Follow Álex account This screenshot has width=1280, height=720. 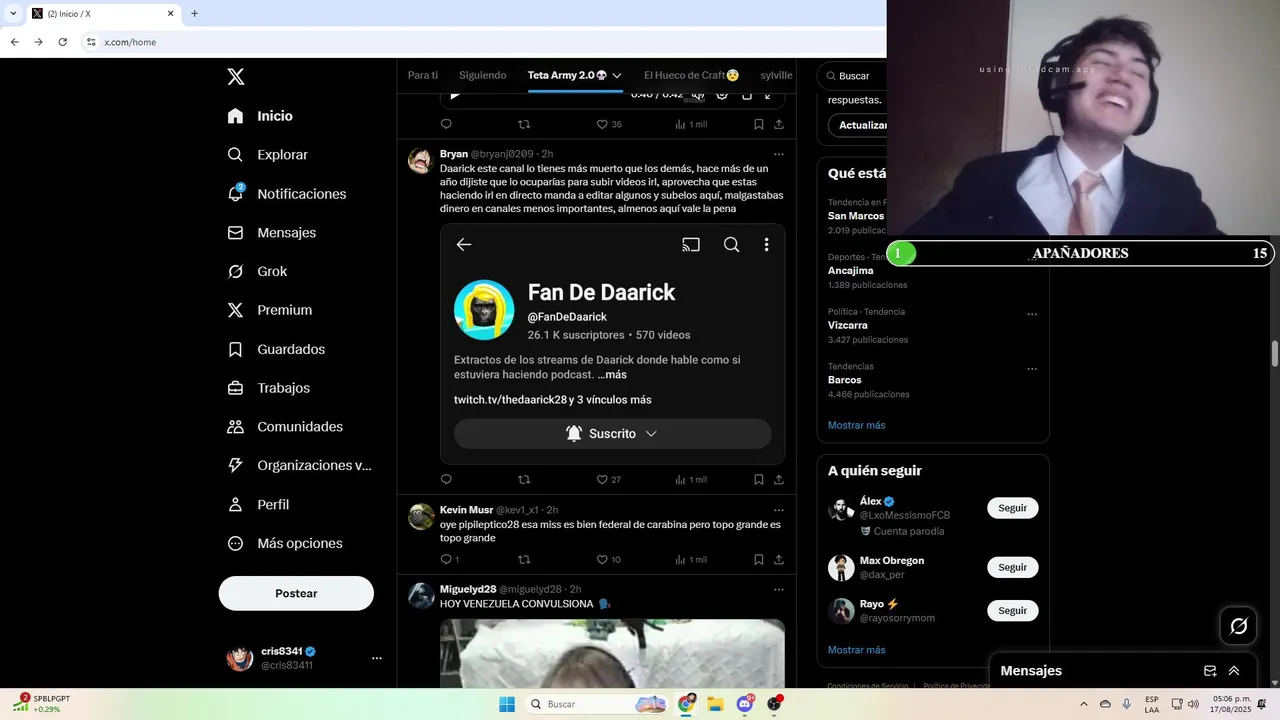coord(1012,508)
